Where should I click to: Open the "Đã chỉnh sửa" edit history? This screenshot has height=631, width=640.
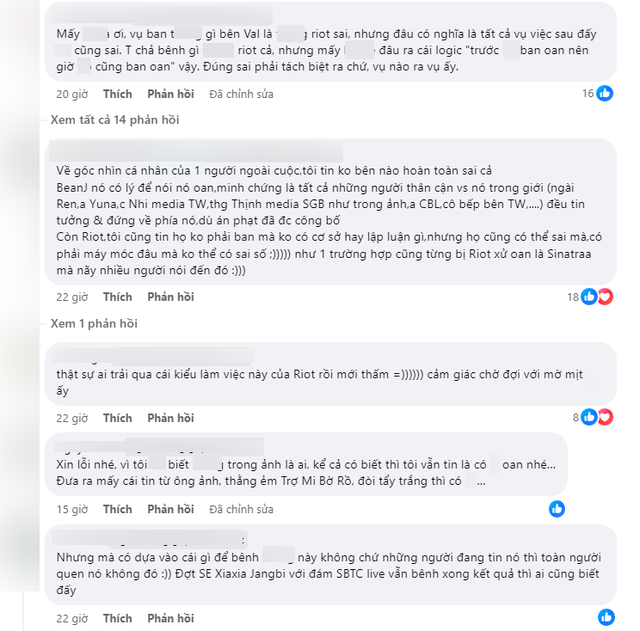point(241,94)
